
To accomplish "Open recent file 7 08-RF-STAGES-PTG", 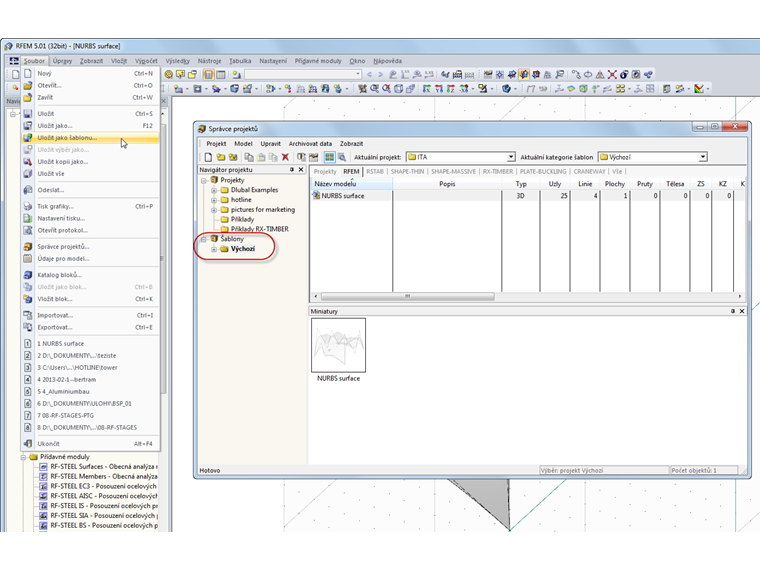I will click(90, 415).
